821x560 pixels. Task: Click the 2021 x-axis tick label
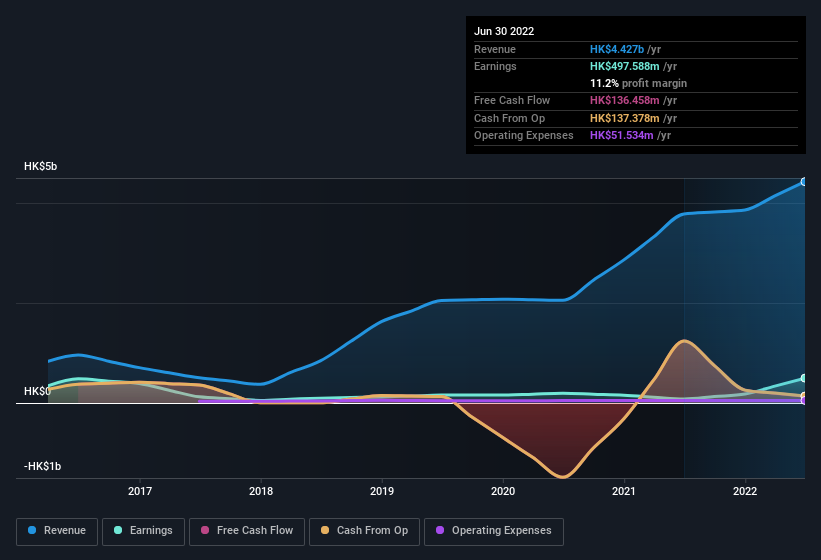(x=624, y=491)
